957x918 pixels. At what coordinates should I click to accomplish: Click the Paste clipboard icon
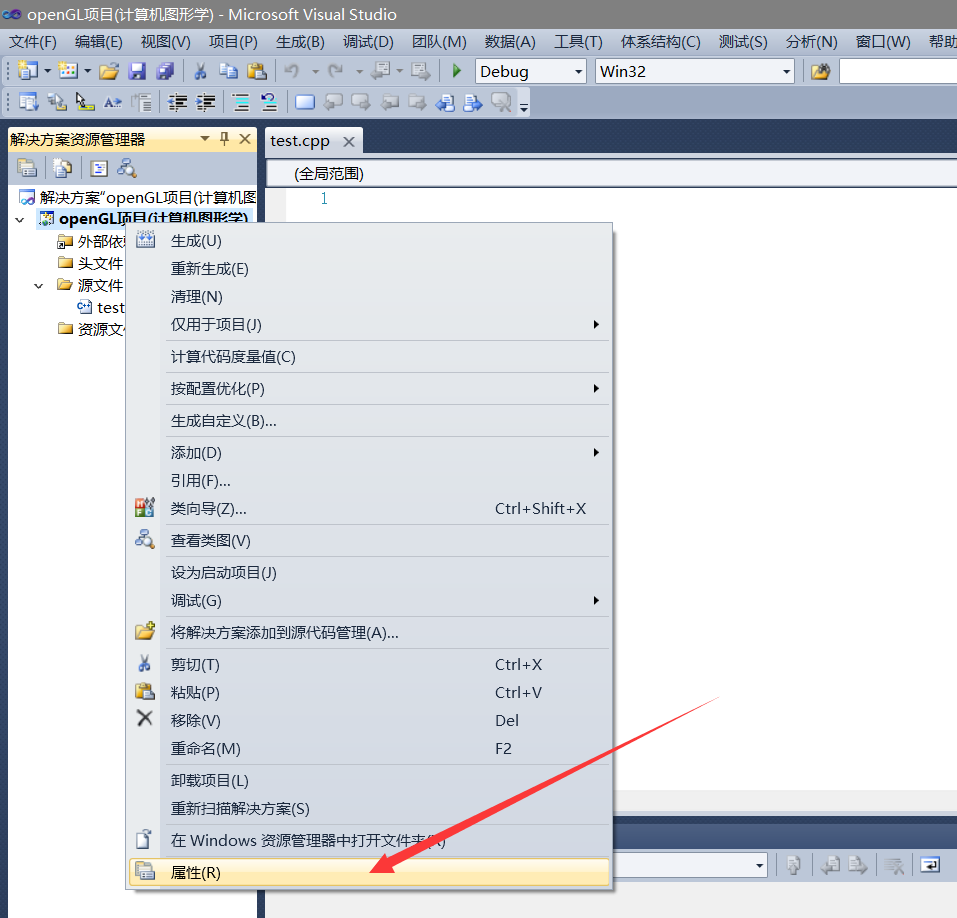(256, 71)
